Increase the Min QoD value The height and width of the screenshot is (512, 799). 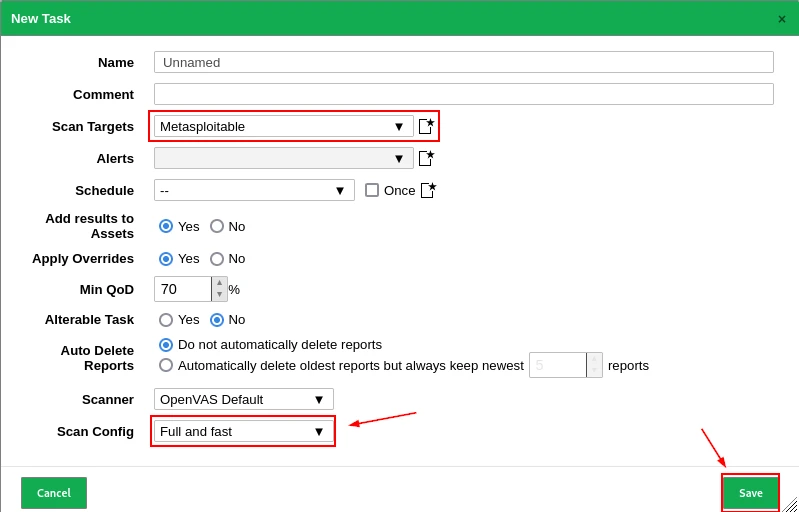point(220,283)
